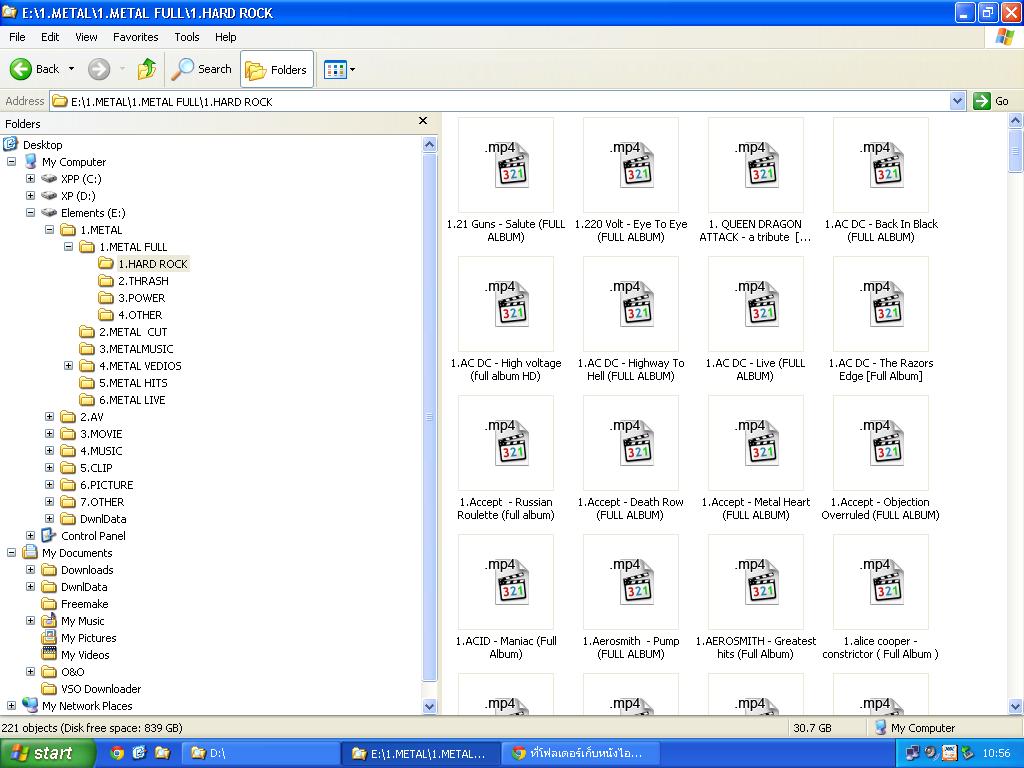Select the My Documents tree icon

[x=30, y=552]
